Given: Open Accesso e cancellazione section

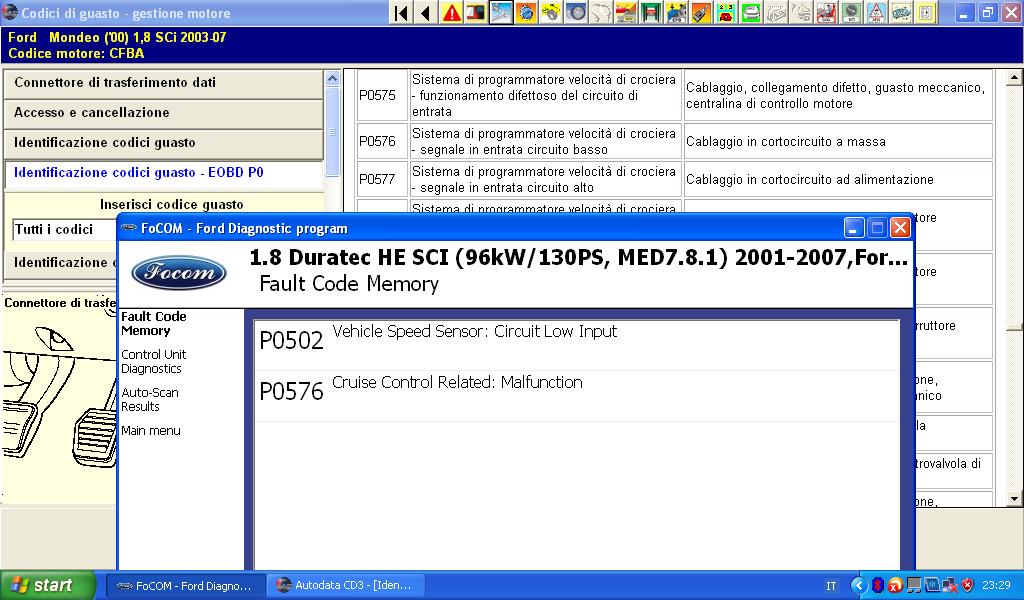Looking at the screenshot, I should click(x=163, y=113).
